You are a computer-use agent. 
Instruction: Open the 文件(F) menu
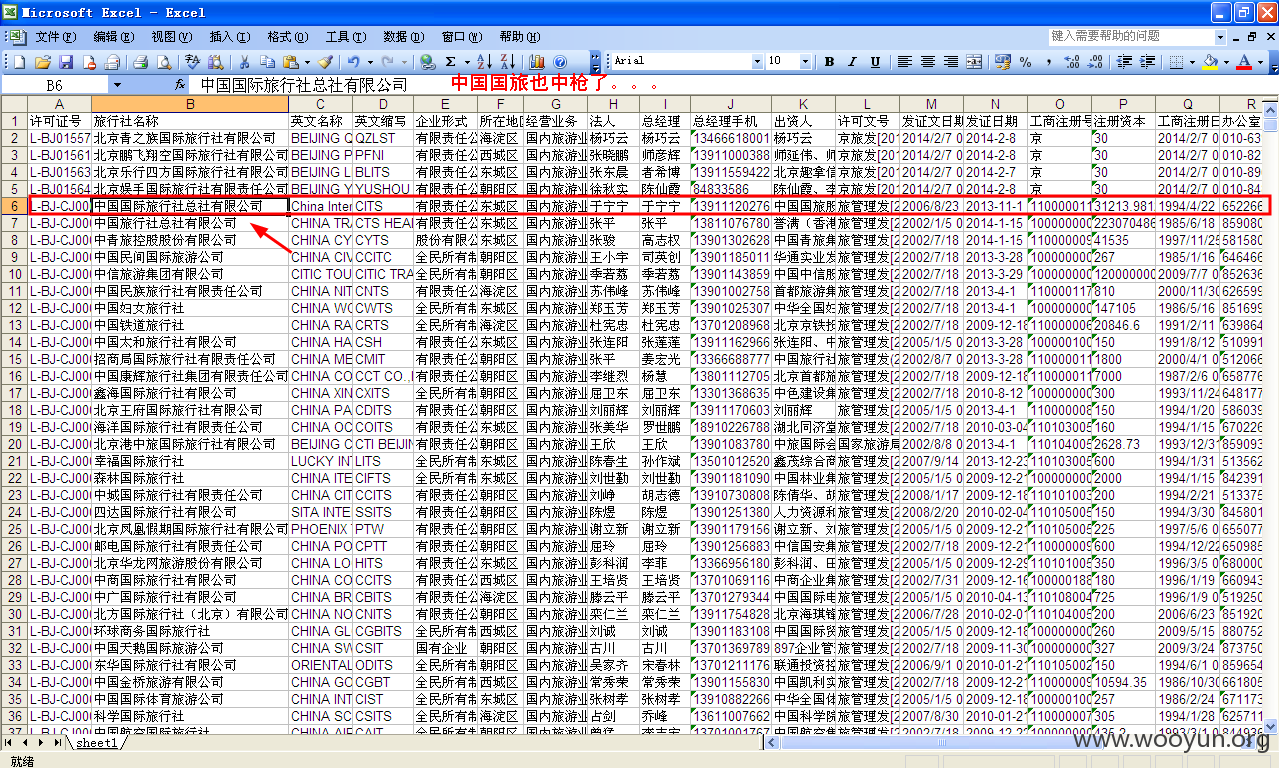(55, 36)
